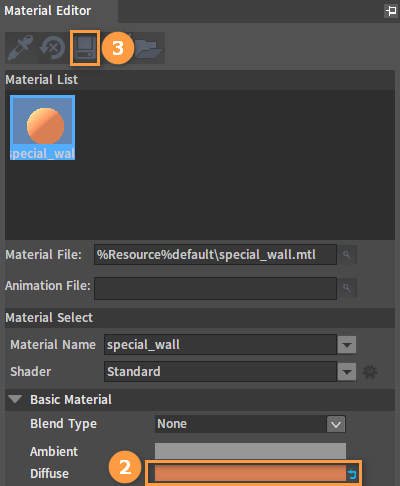Select the eyedropper pick material tool
Screen dimensions: 400x486
pyautogui.click(x=20, y=48)
